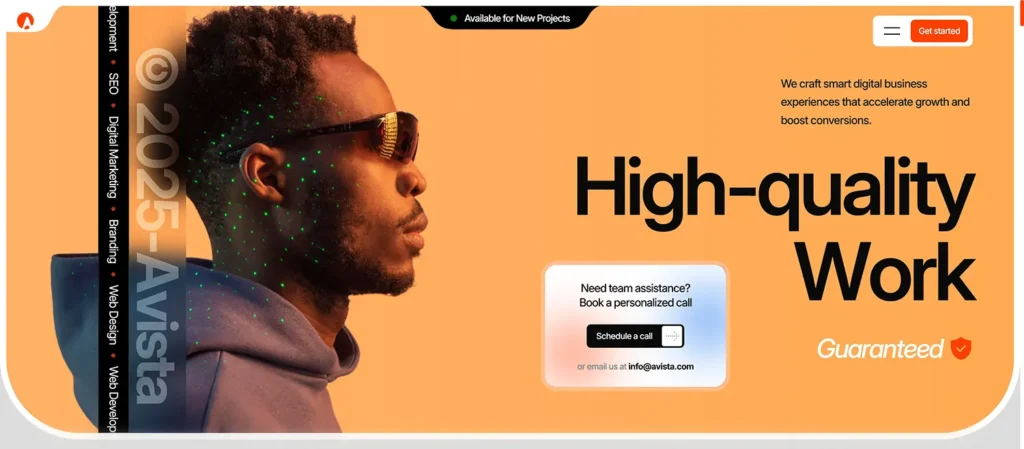Click the Guaranteed shield checkmark icon
1024x449 pixels.
(x=961, y=348)
